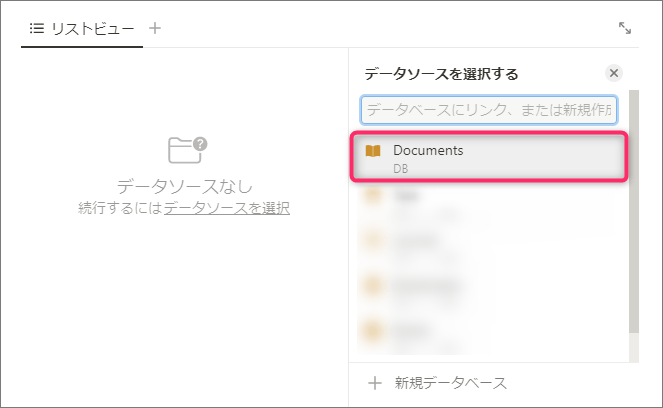Screen dimensions: 663x408
Task: Click the Documents book icon
Action: [373, 151]
